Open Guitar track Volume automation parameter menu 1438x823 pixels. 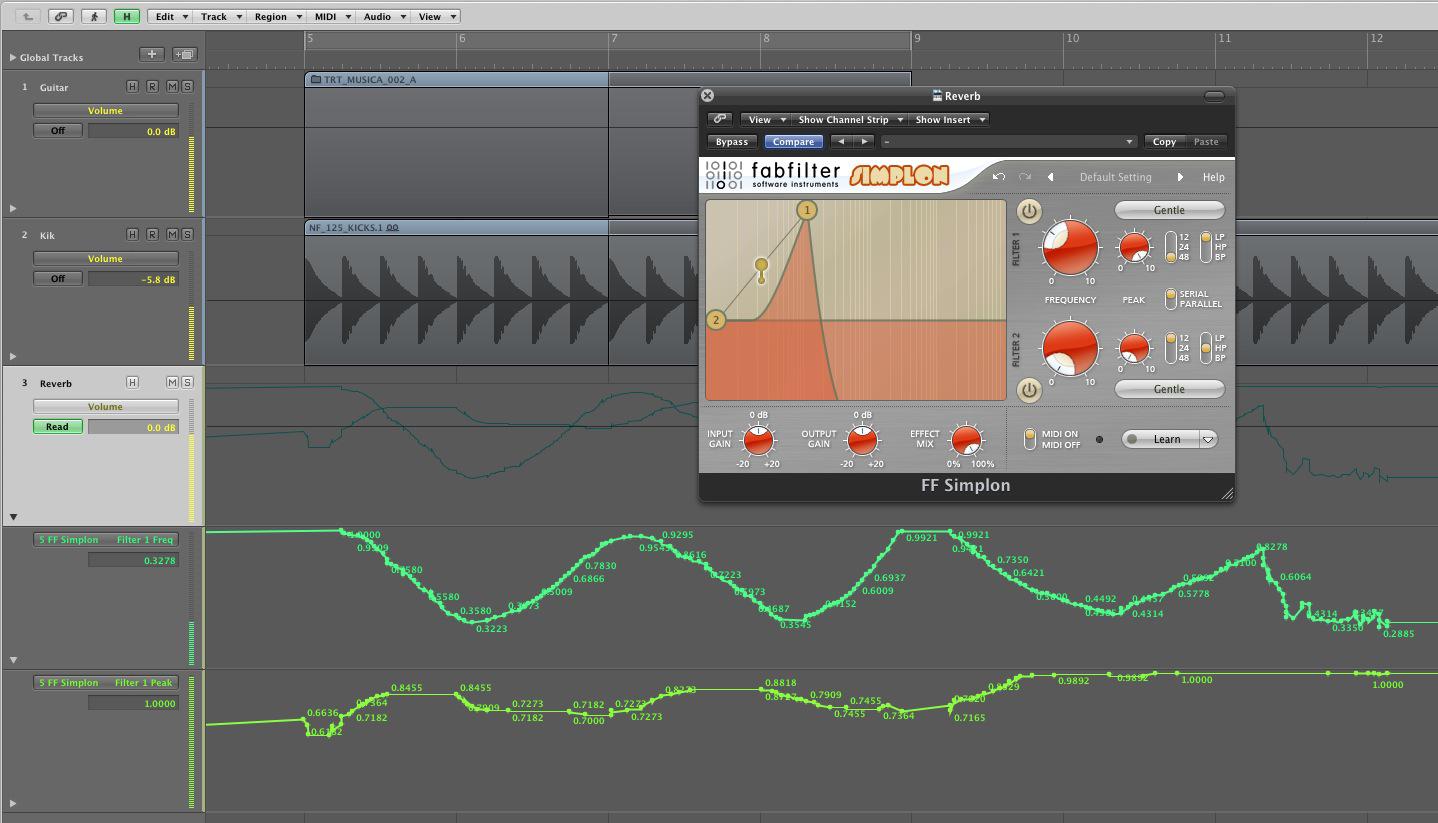(x=106, y=111)
